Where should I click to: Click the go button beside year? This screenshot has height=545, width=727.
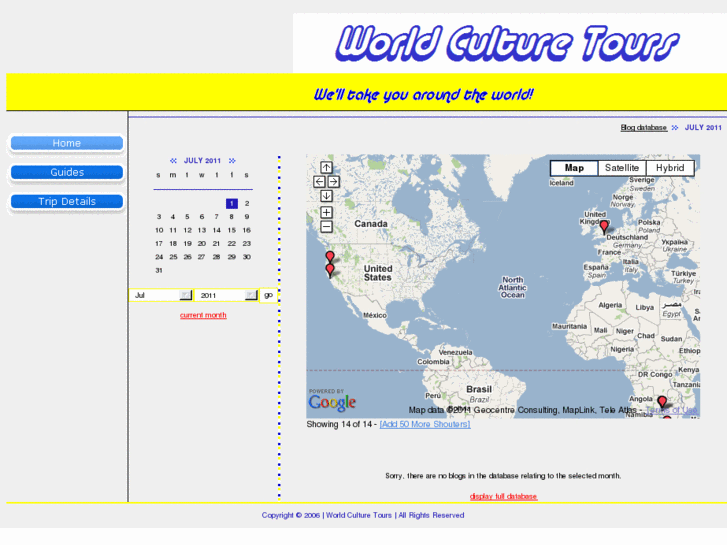[268, 295]
